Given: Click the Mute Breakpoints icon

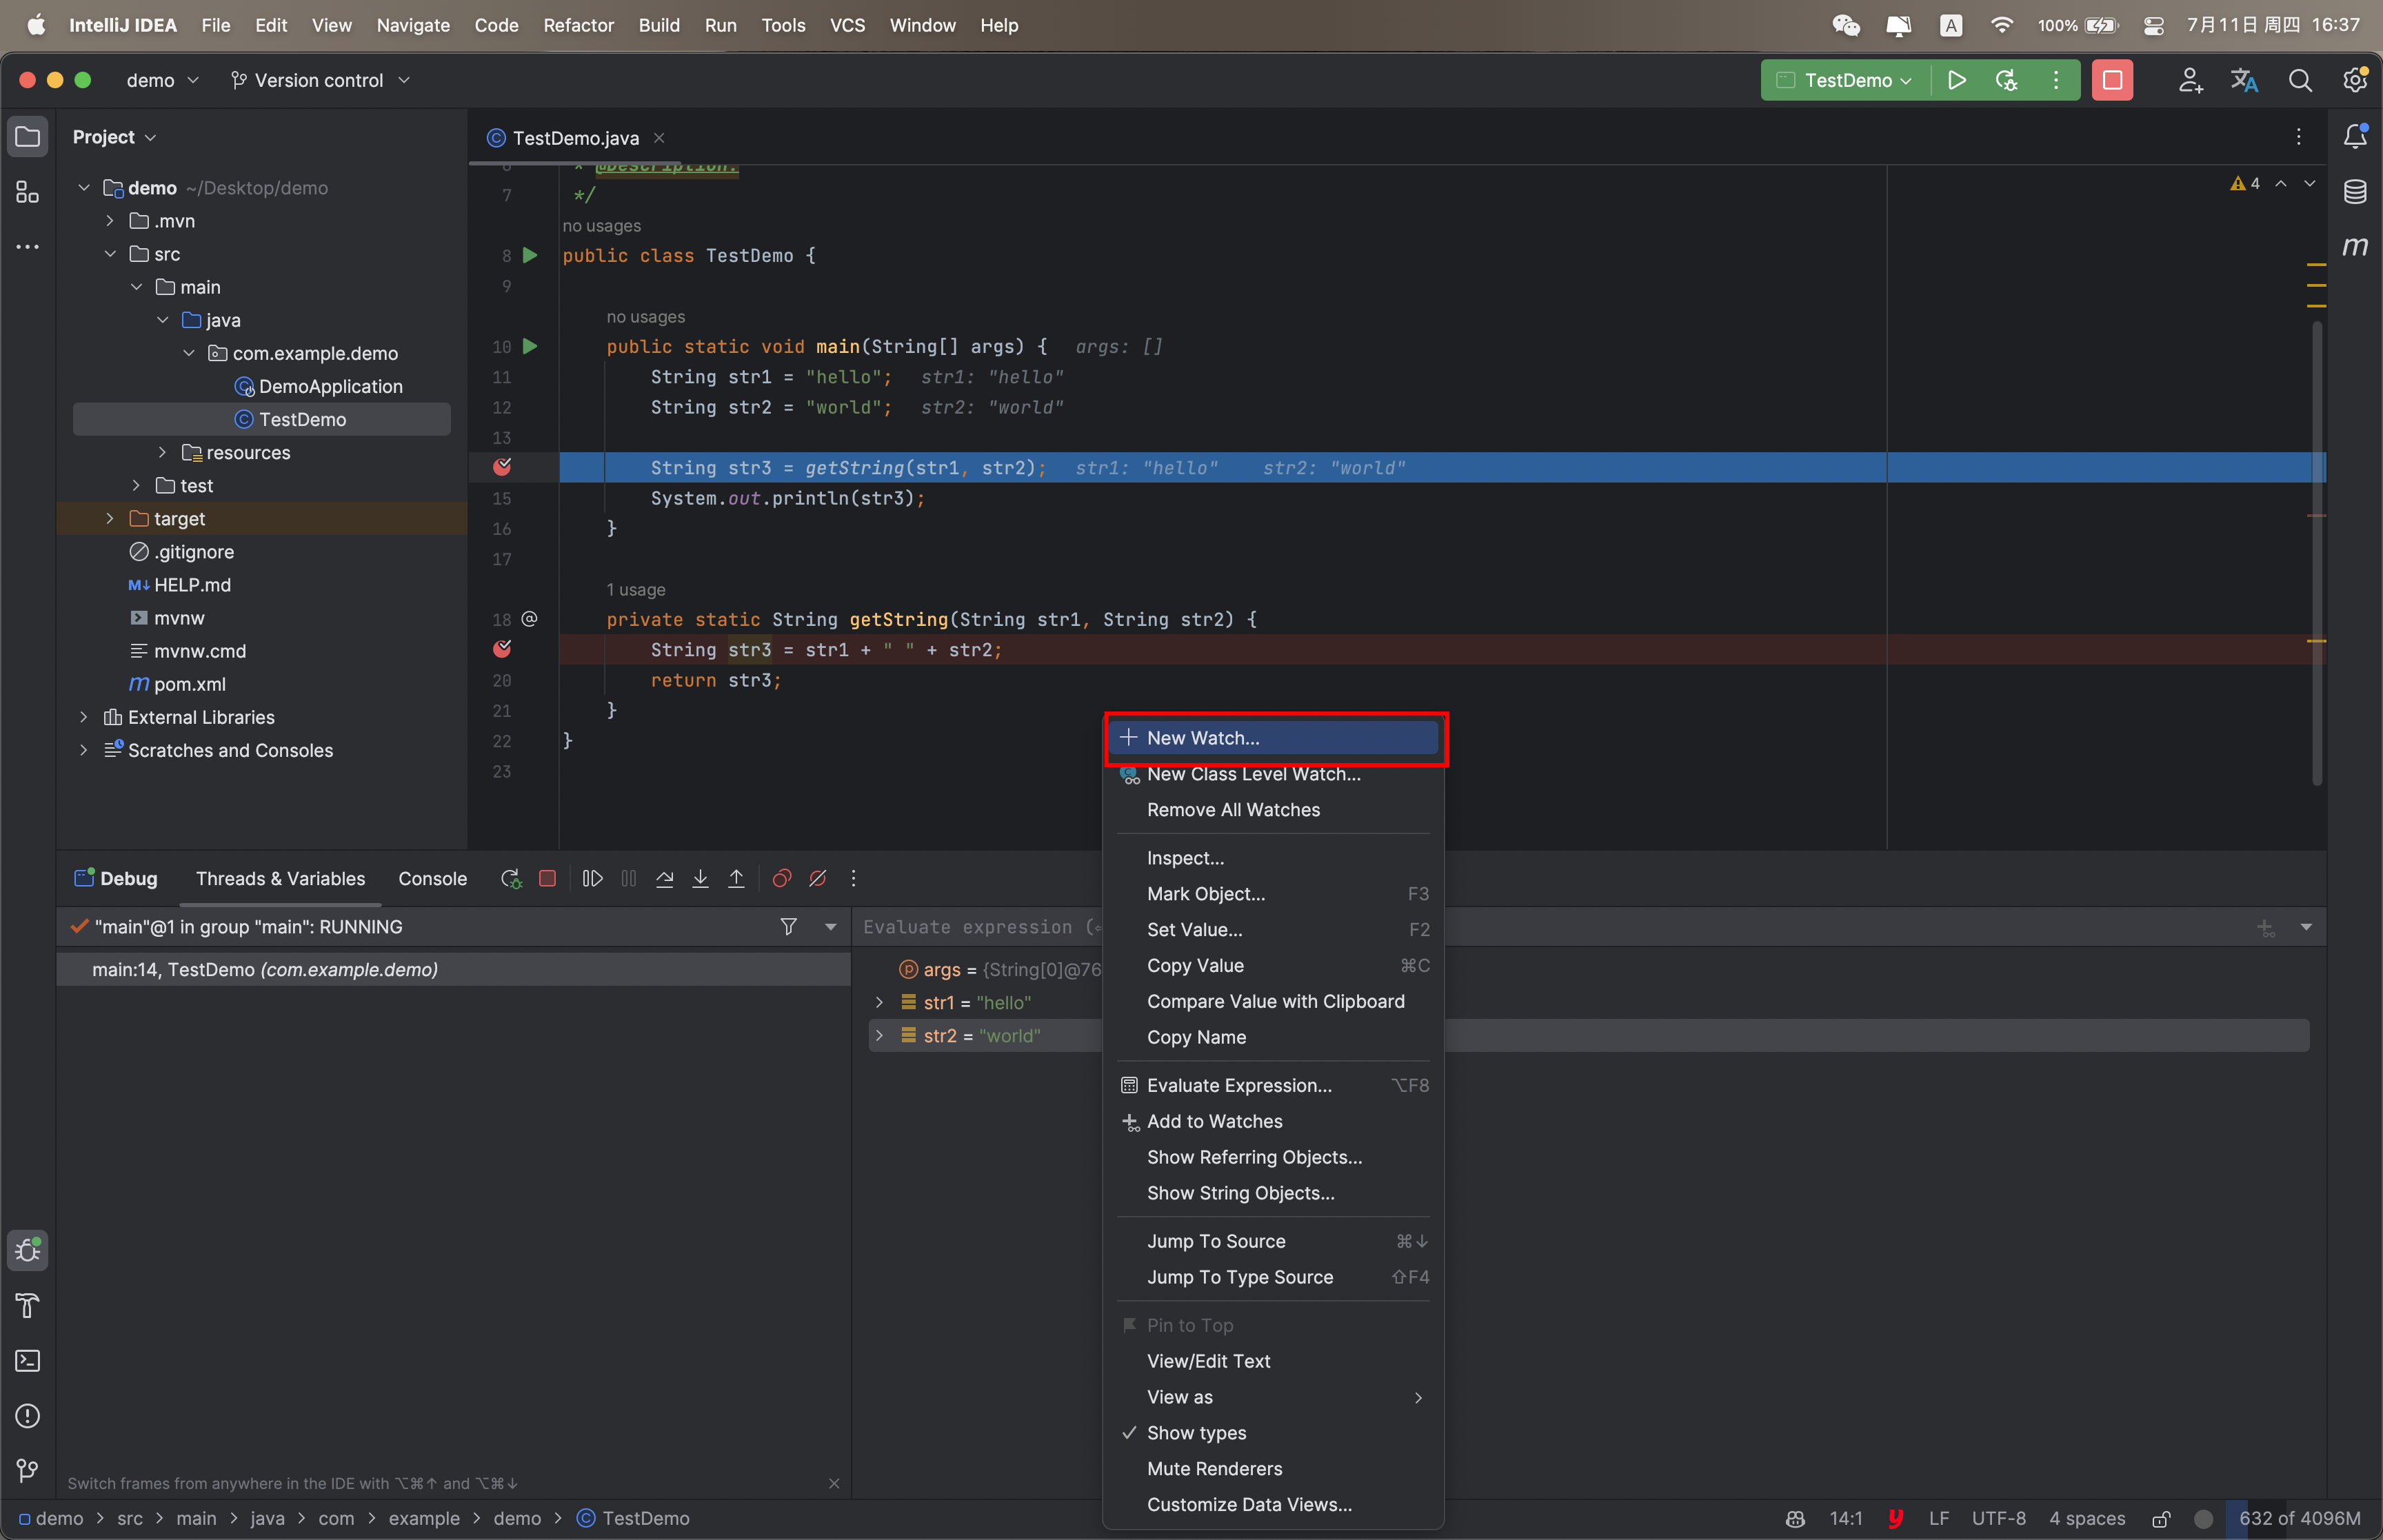Looking at the screenshot, I should 817,878.
